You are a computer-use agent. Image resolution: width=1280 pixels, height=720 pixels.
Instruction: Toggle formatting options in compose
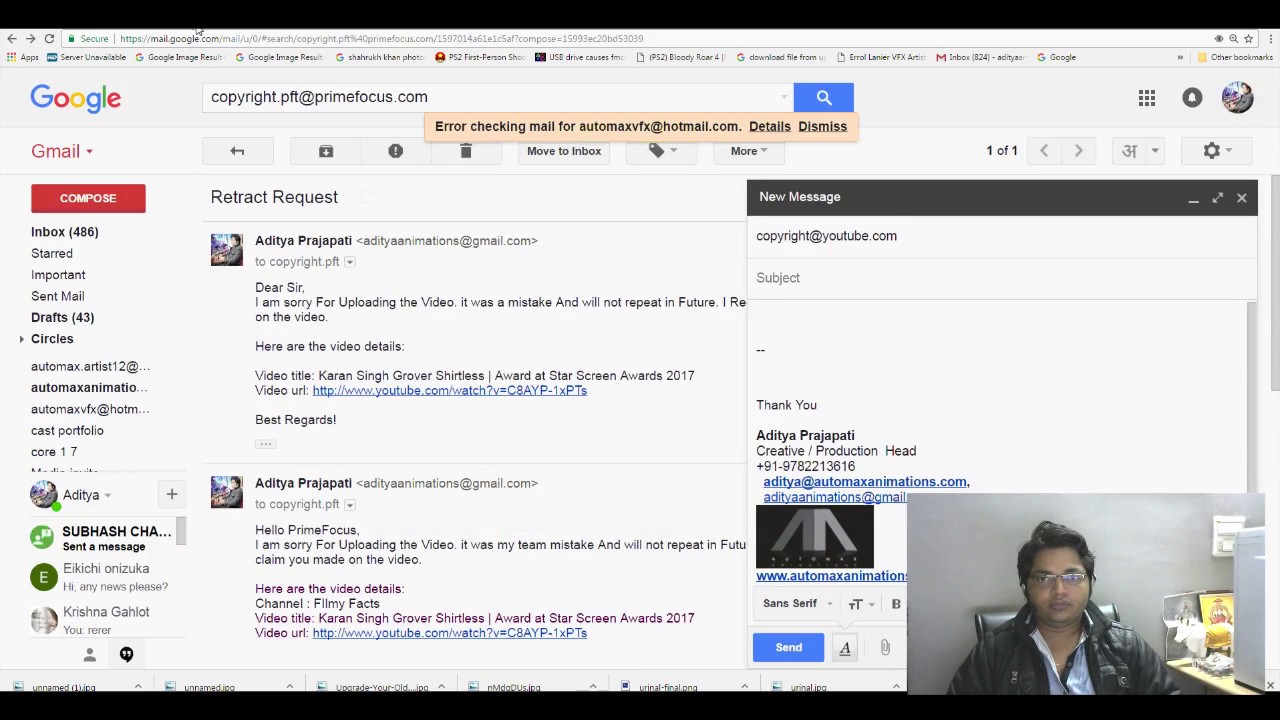[845, 648]
